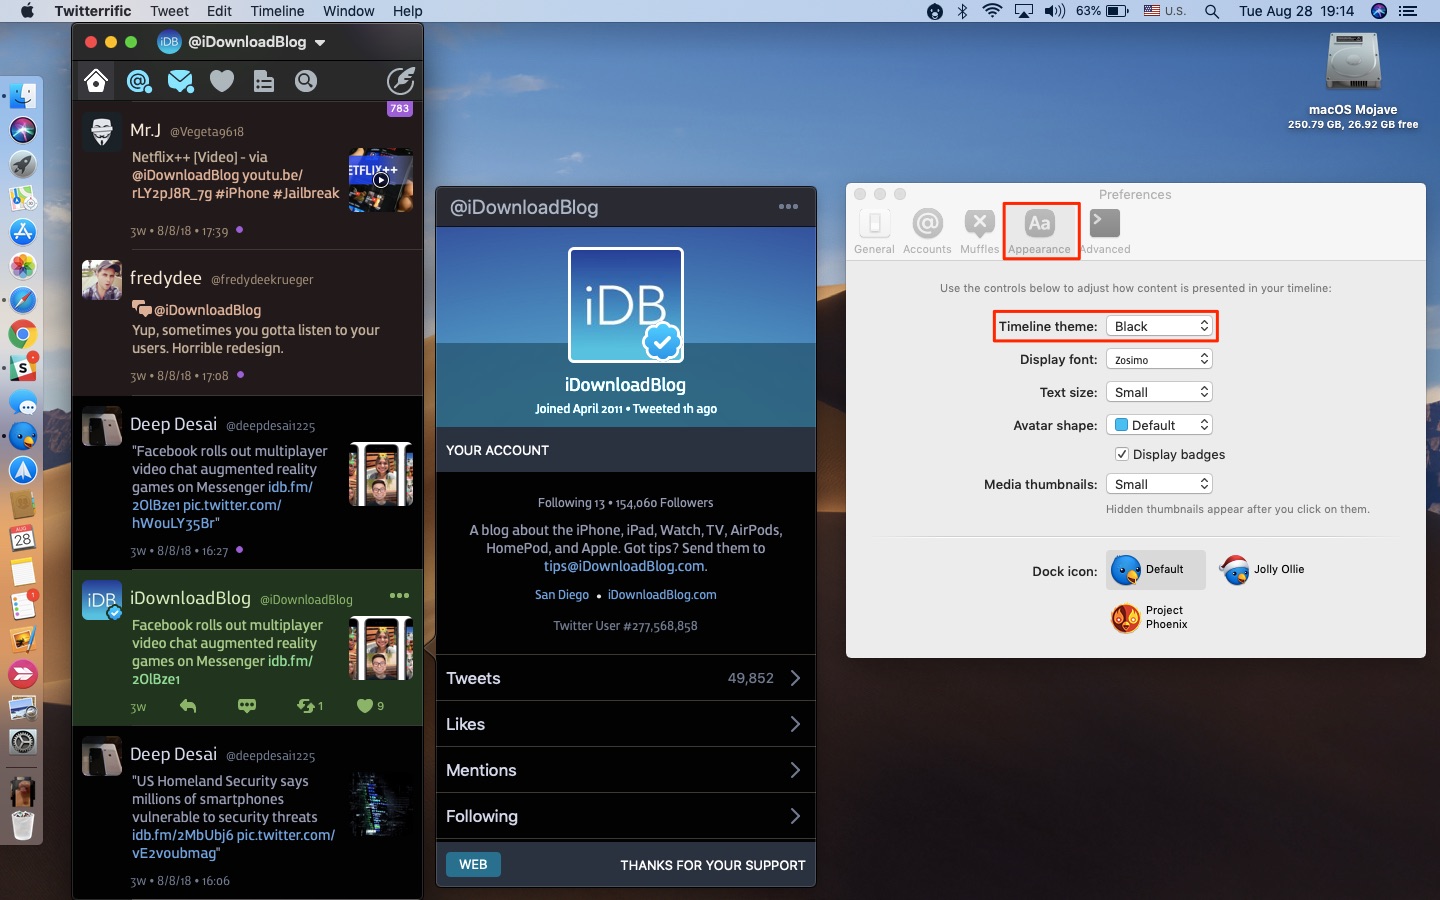Click the Appearance preferences tab

1040,232
